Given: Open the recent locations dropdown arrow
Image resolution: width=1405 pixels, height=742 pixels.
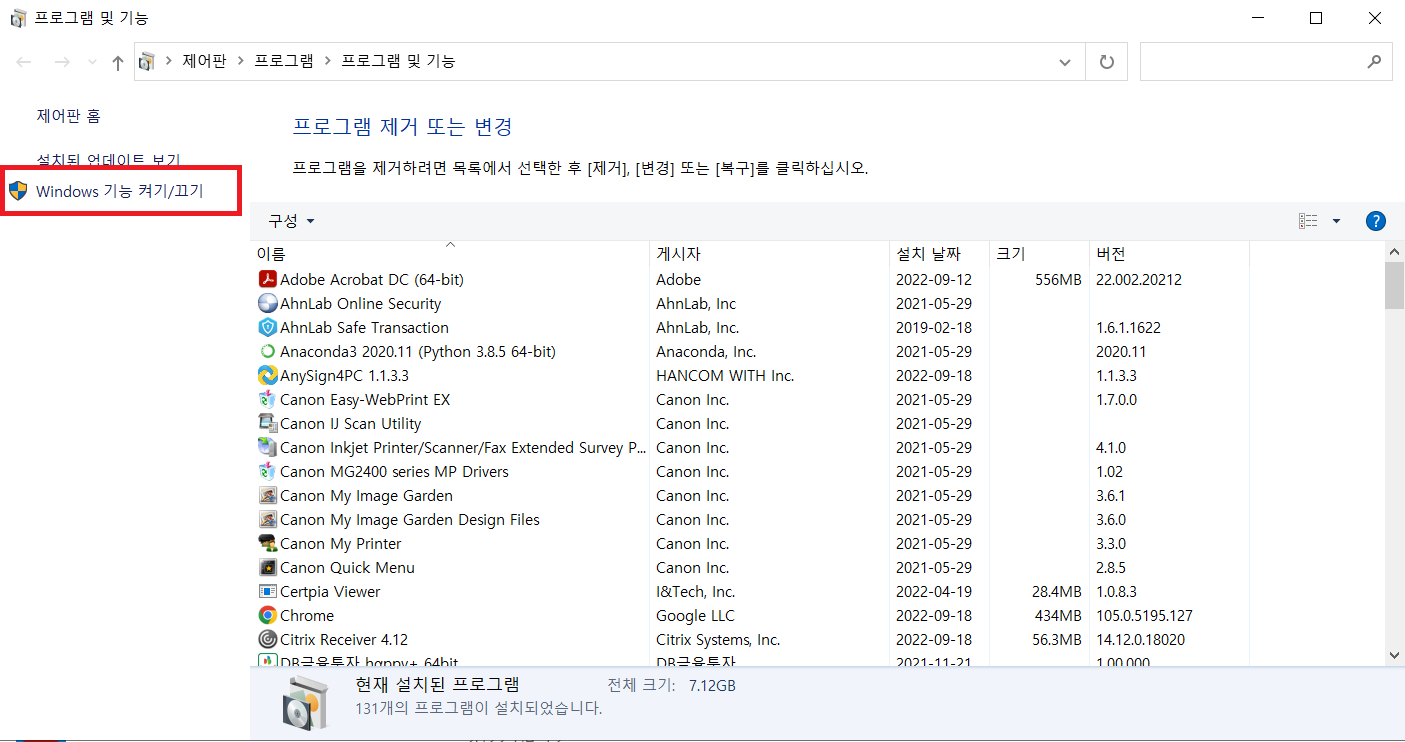Looking at the screenshot, I should point(92,62).
